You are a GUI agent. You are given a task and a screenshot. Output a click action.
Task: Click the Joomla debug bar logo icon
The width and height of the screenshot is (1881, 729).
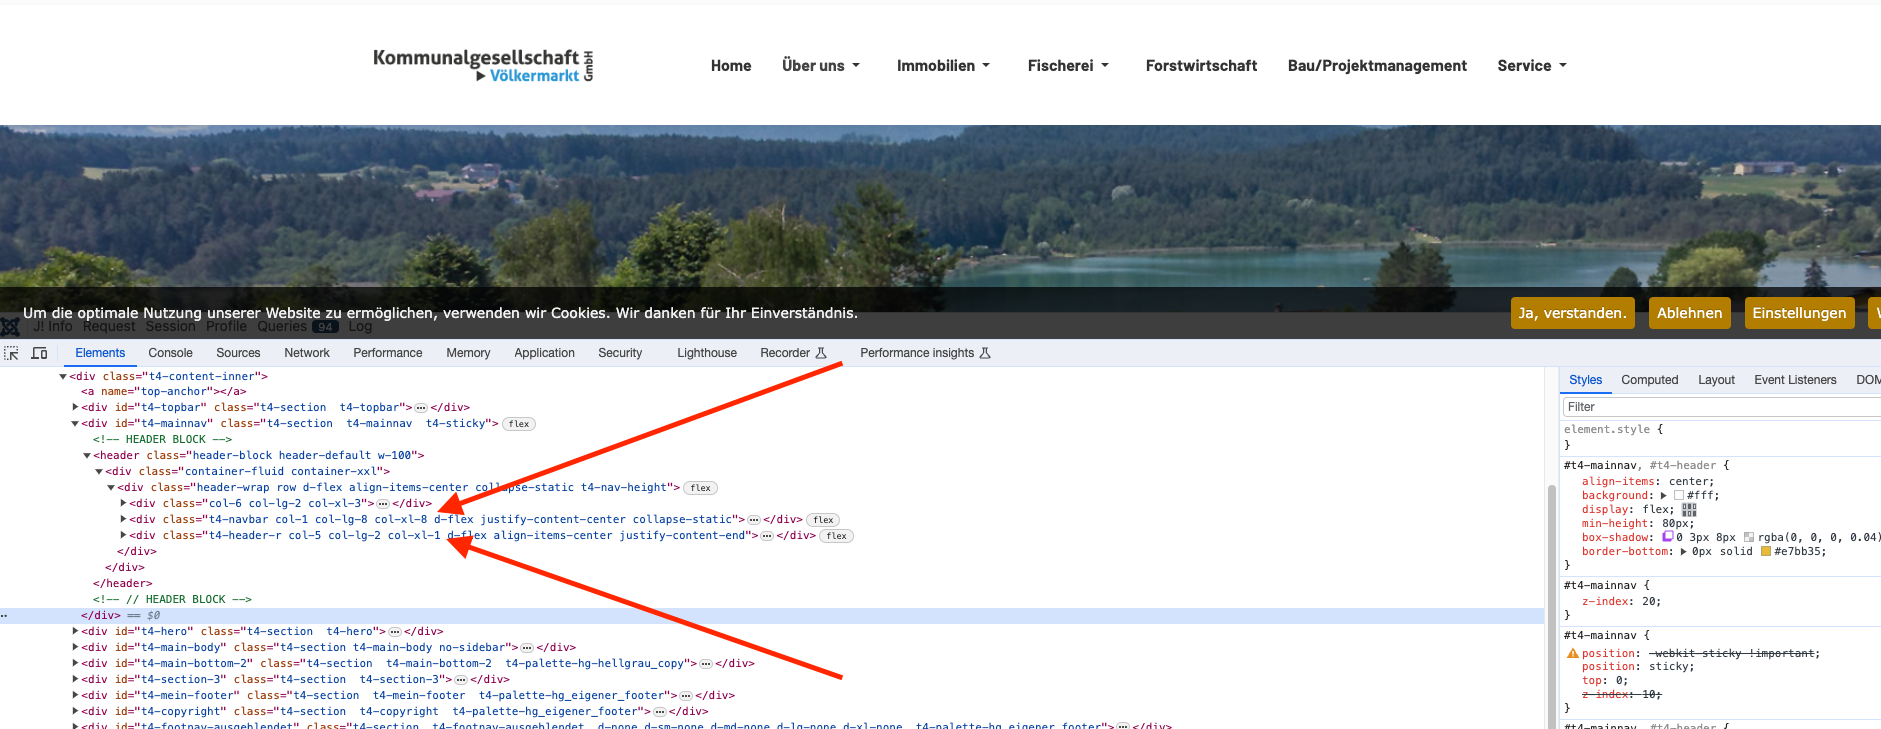pos(10,326)
